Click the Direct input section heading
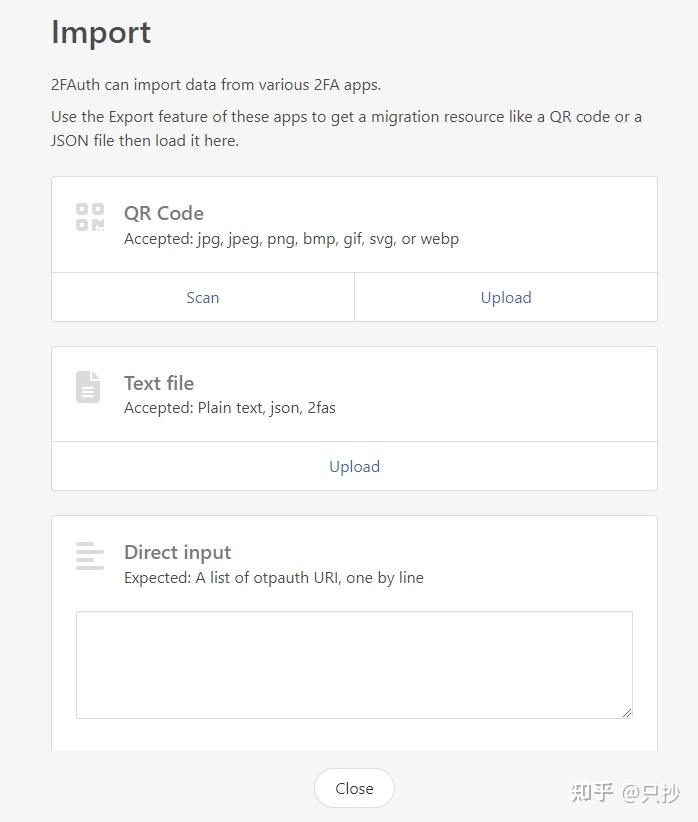The image size is (698, 822). [177, 552]
